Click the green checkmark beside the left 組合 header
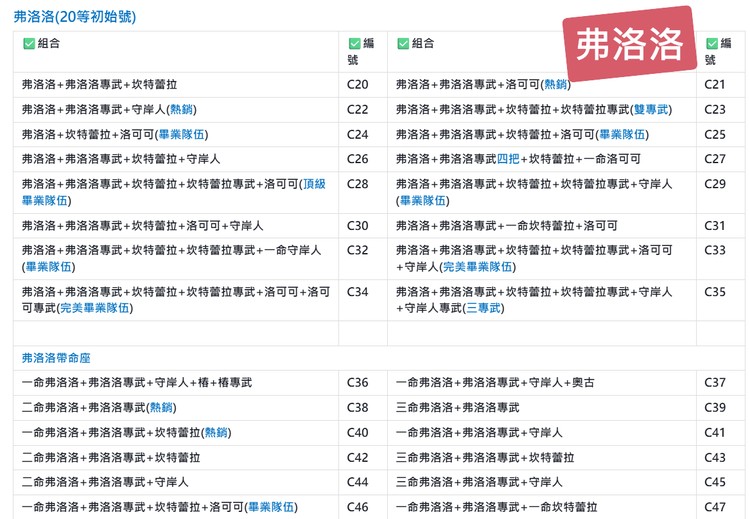 (x=28, y=44)
